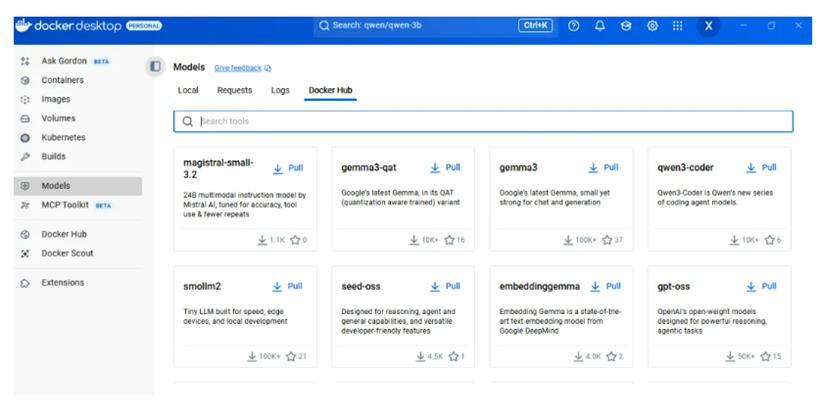Image resolution: width=820 pixels, height=412 pixels.
Task: Open the help question mark icon
Action: click(x=574, y=26)
